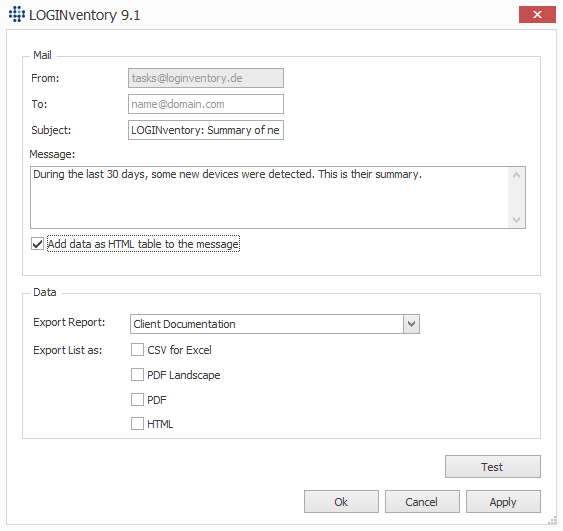
Task: Click the window resize grip in the corner
Action: pos(553,521)
